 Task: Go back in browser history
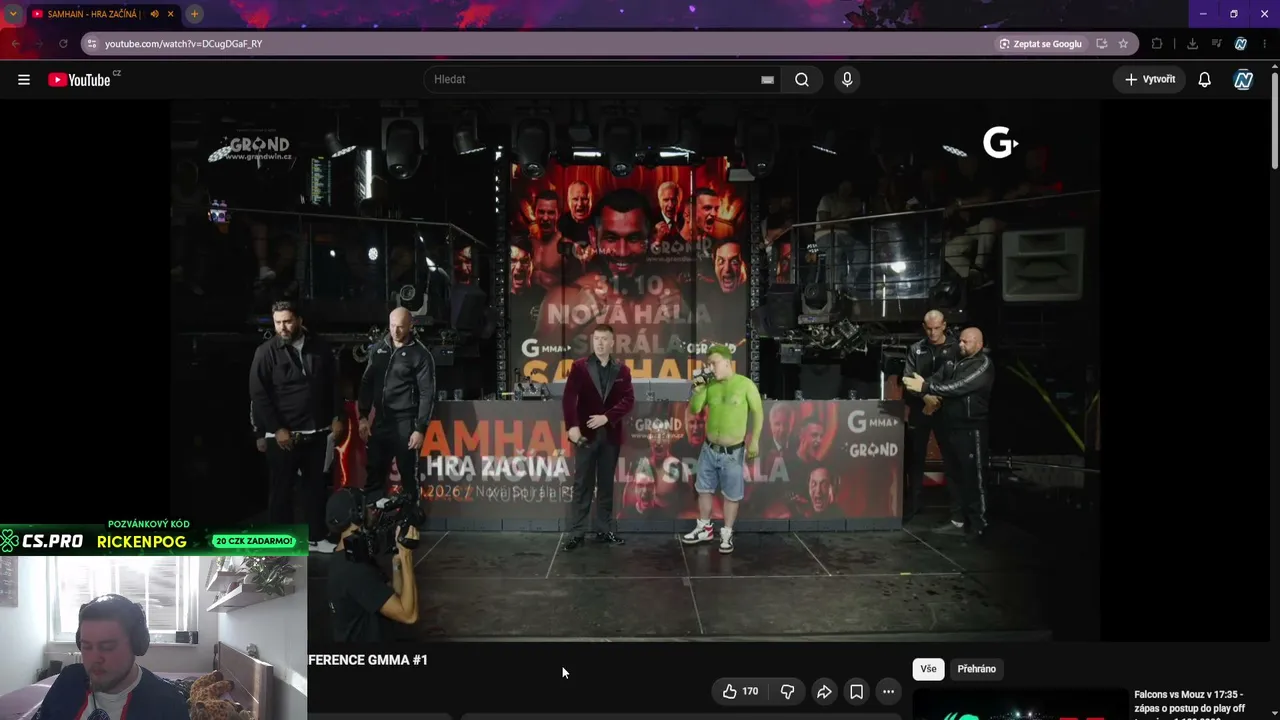15,44
